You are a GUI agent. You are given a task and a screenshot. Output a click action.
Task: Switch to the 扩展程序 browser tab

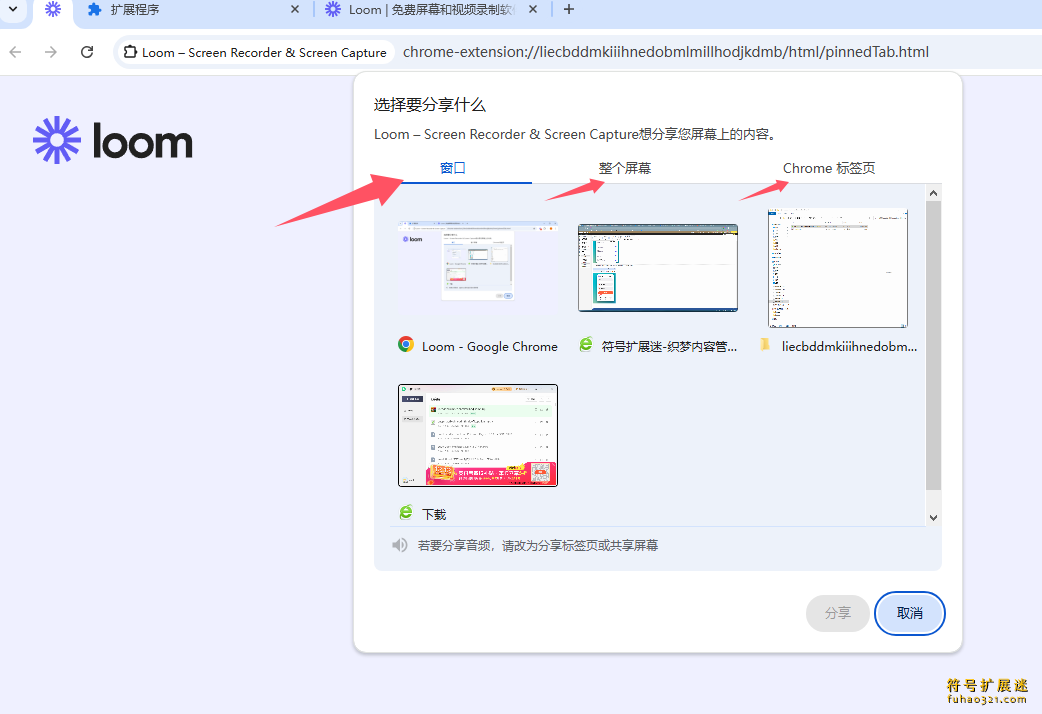[193, 10]
